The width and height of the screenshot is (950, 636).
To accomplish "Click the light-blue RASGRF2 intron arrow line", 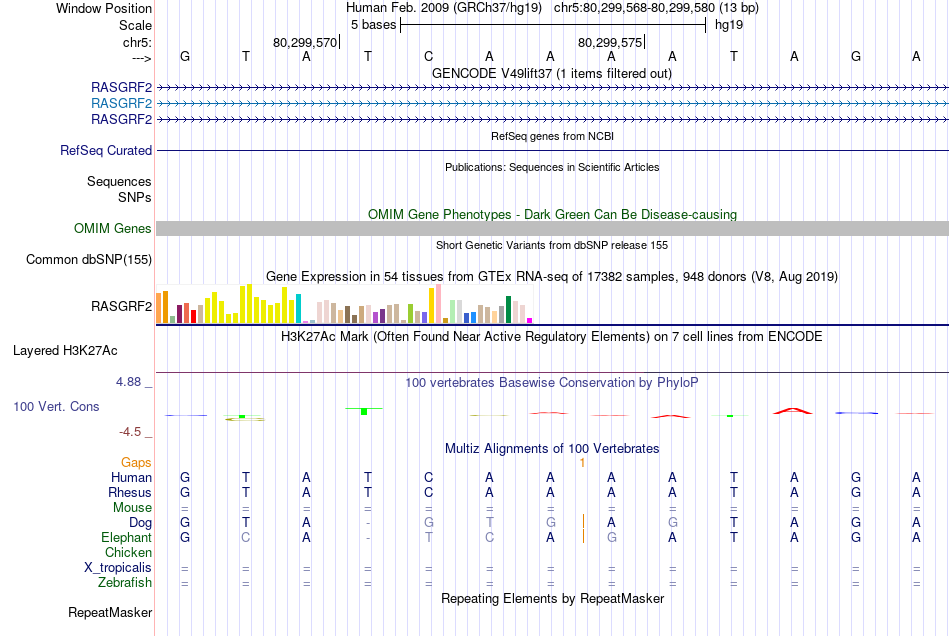I will 552,104.
